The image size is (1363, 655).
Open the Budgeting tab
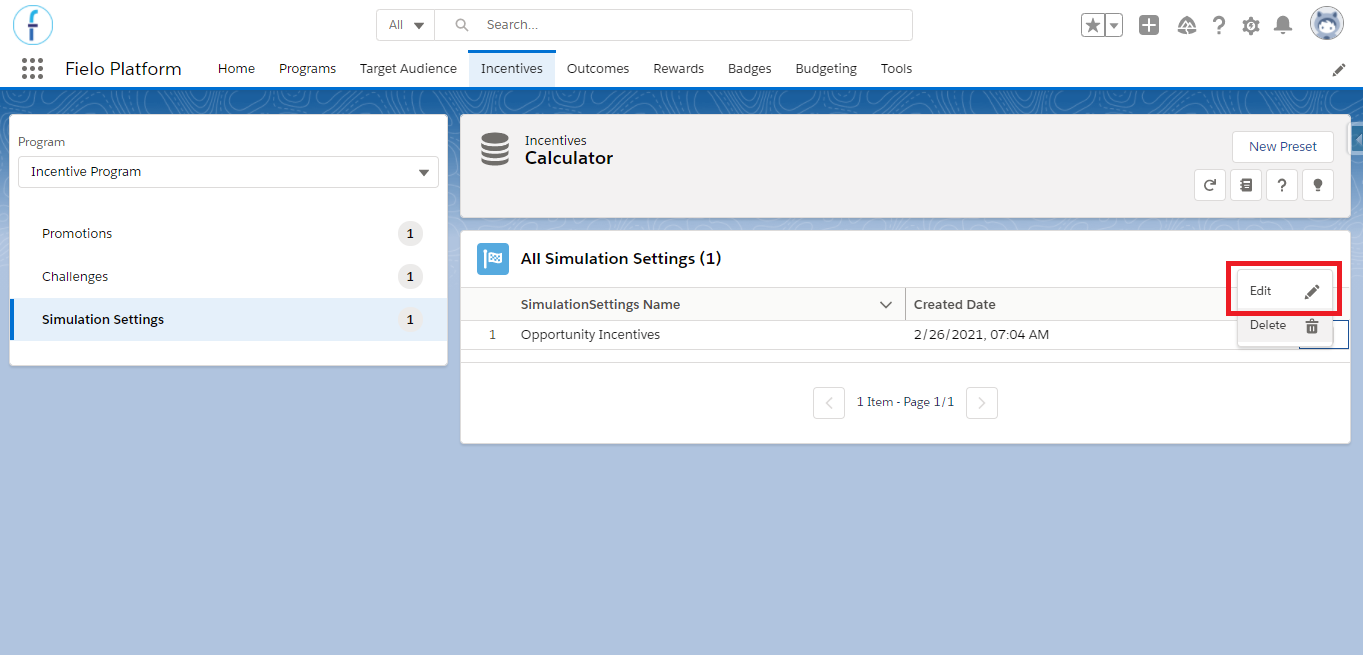826,69
